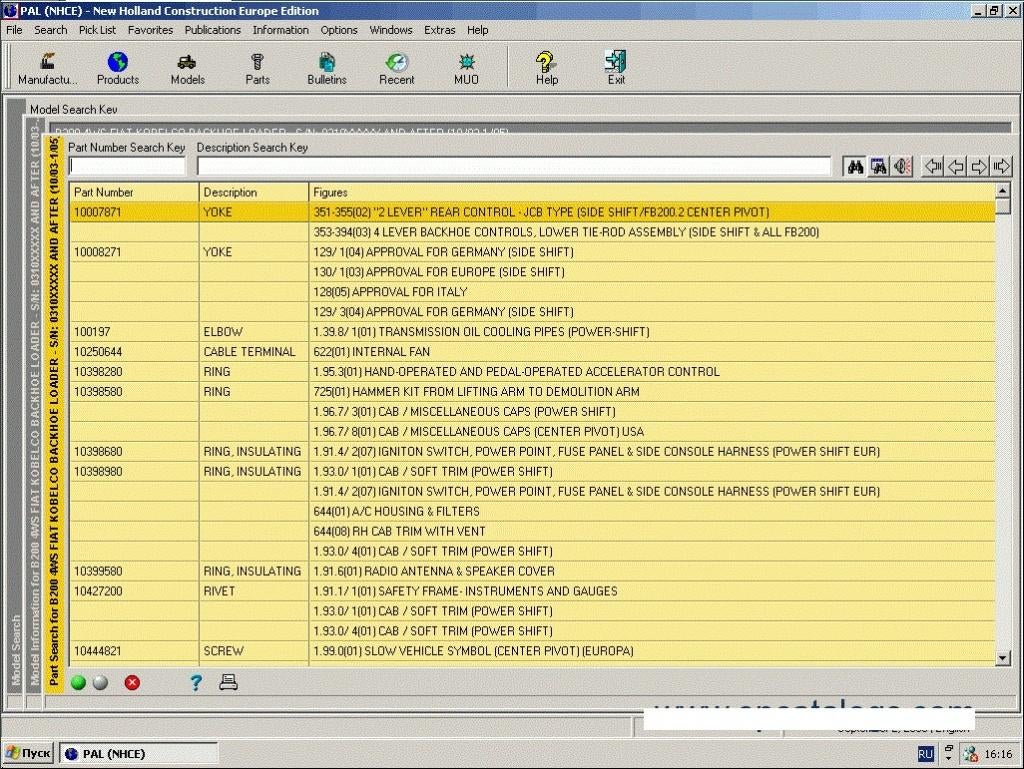Select part number 10007871 row
1024x769 pixels.
coord(532,212)
